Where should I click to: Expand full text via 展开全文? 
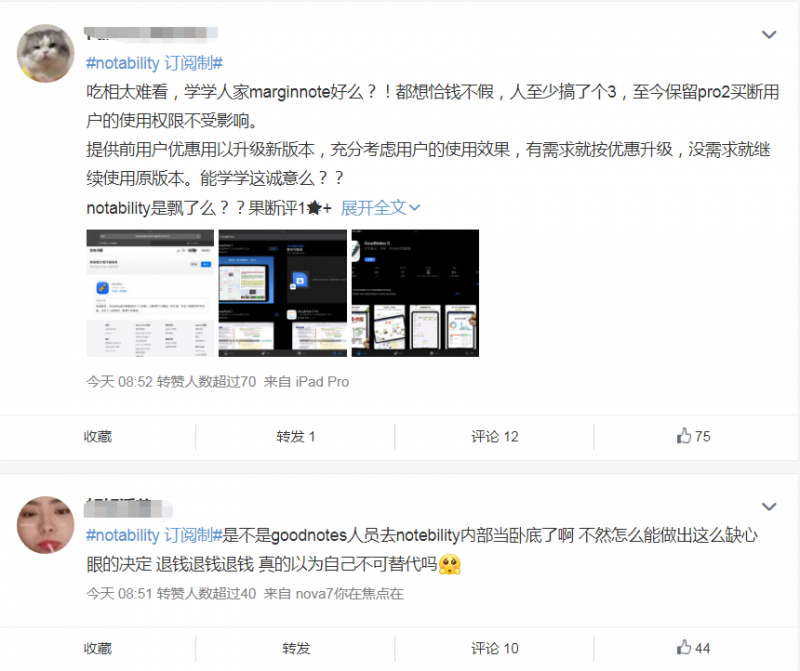click(380, 208)
